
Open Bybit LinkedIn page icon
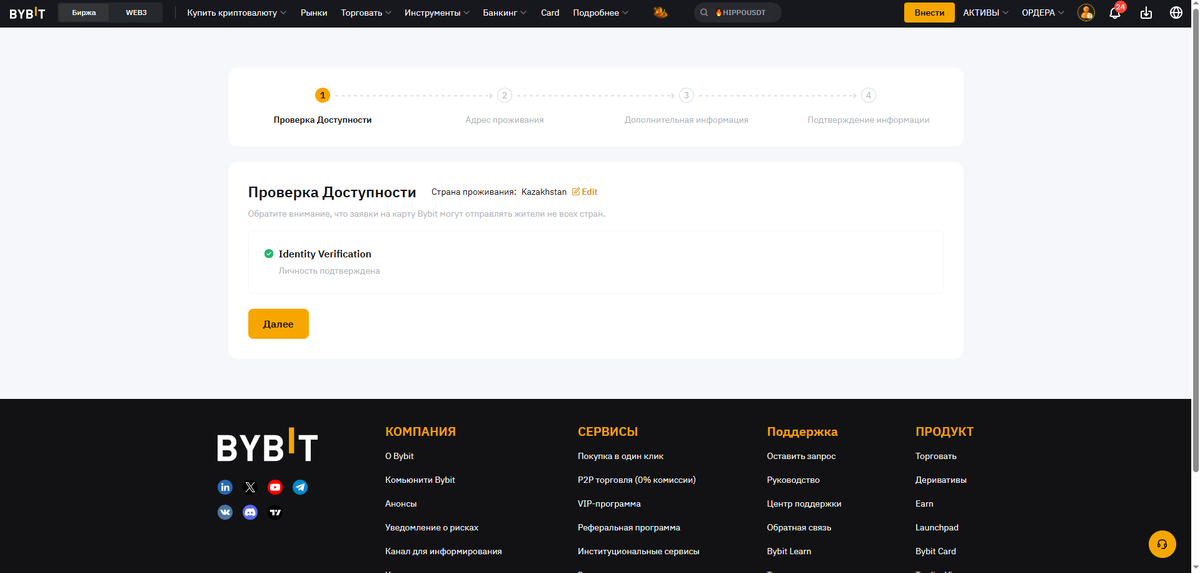(225, 487)
